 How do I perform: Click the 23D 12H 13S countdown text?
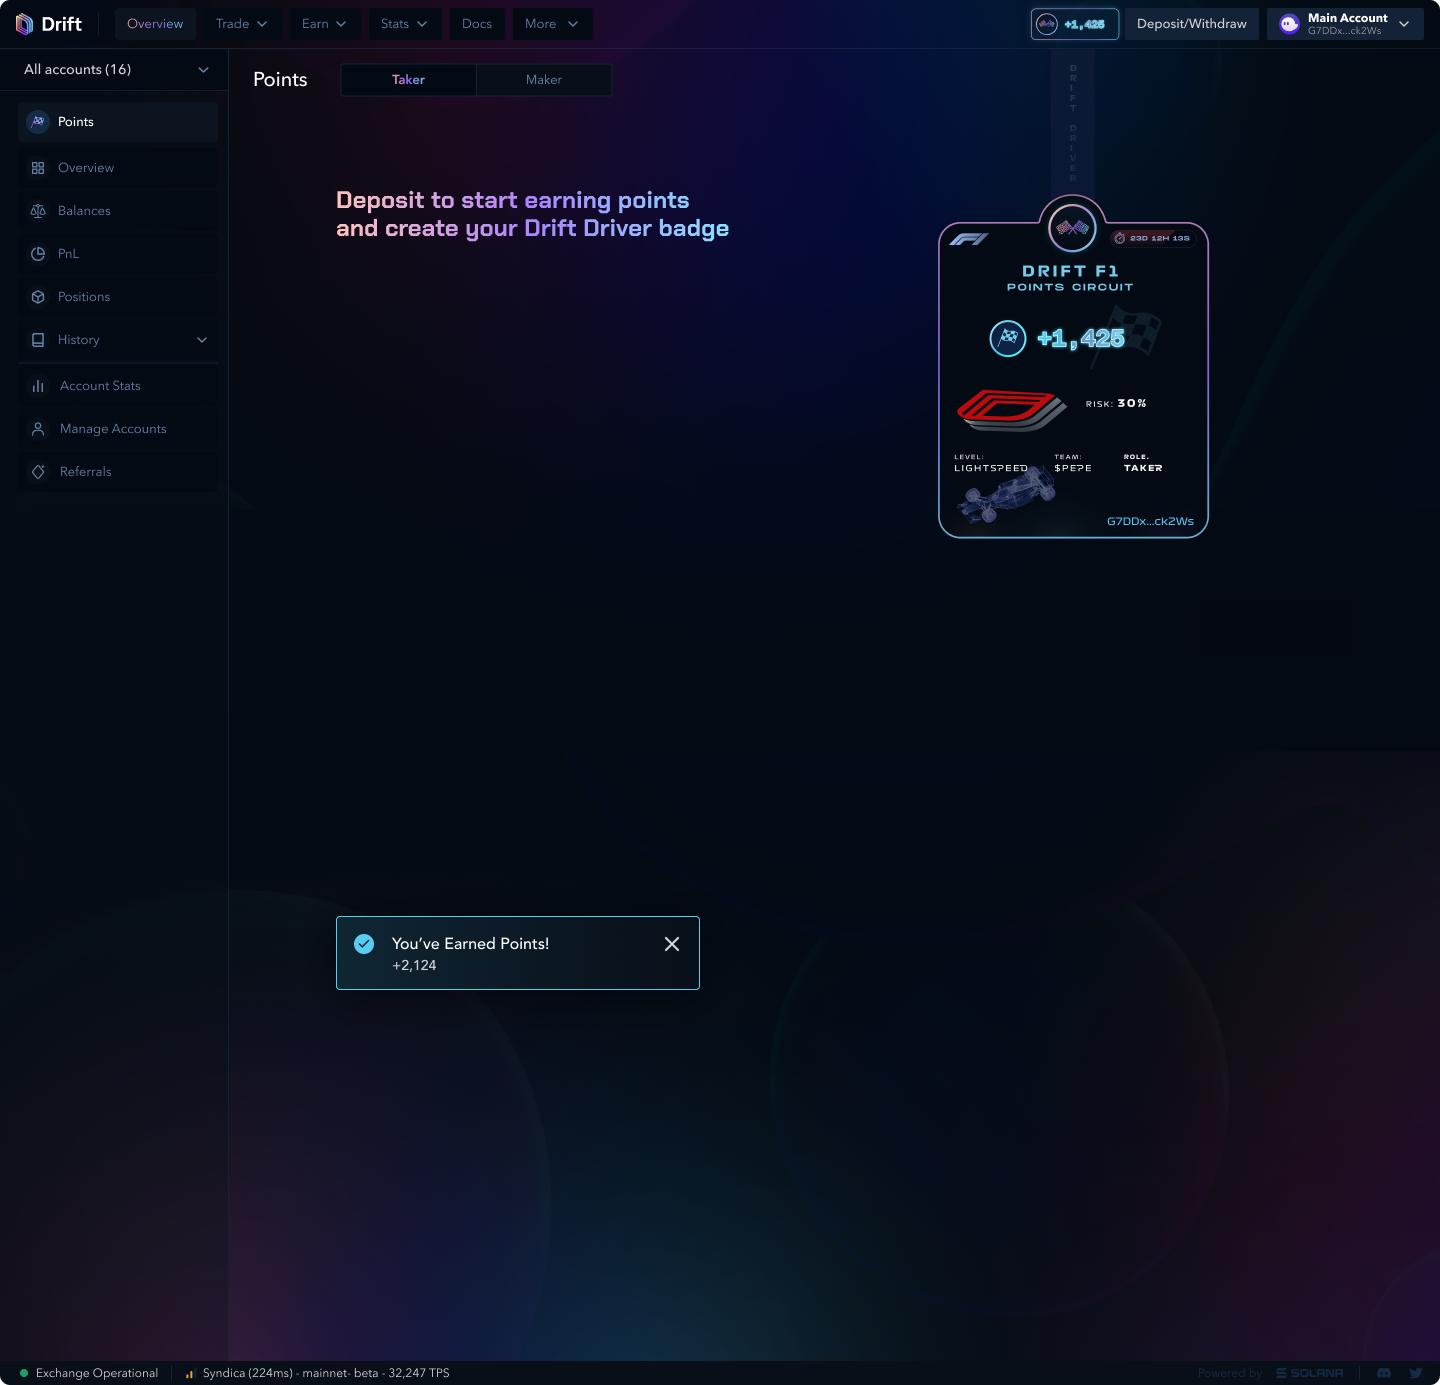pyautogui.click(x=1160, y=238)
